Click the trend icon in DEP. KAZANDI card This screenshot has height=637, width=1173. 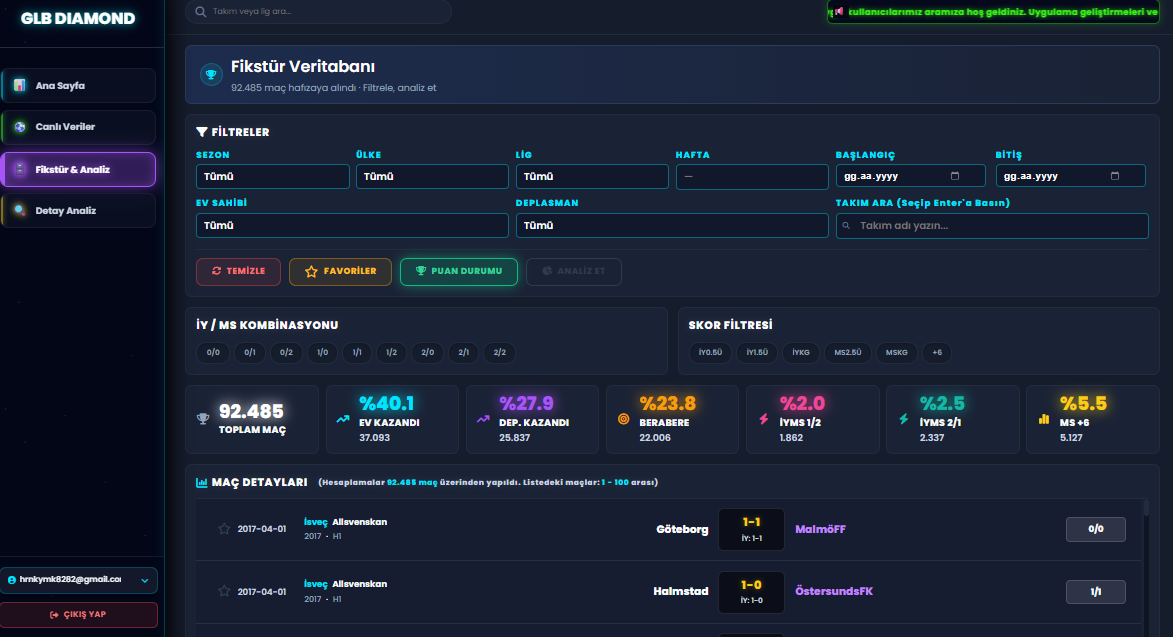coord(483,419)
